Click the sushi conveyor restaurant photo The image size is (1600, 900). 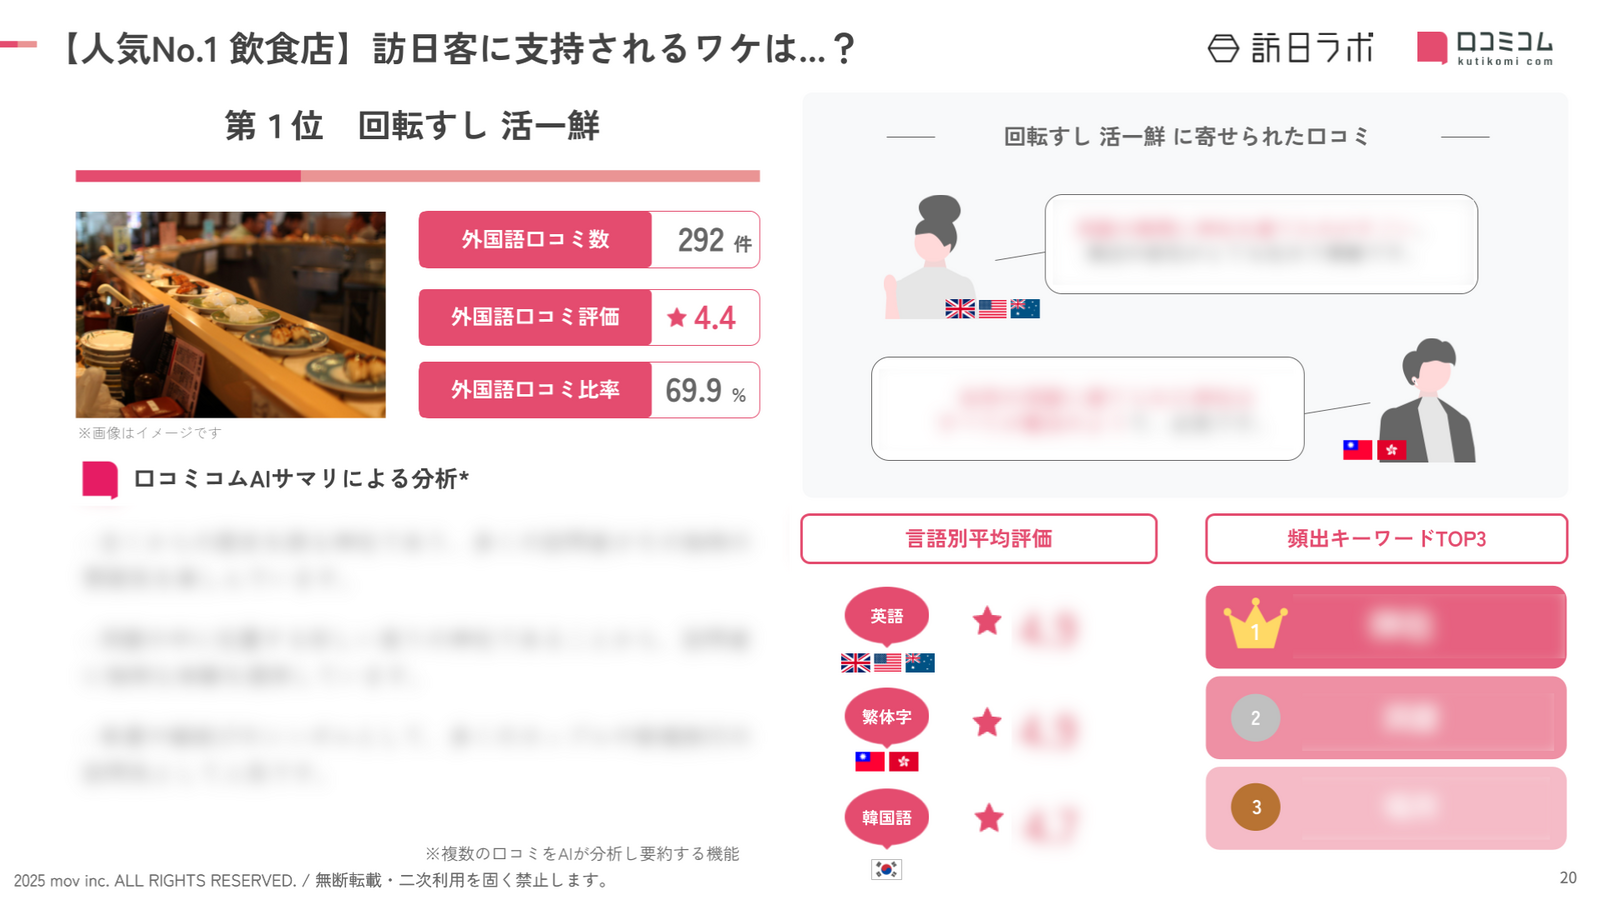(x=230, y=314)
